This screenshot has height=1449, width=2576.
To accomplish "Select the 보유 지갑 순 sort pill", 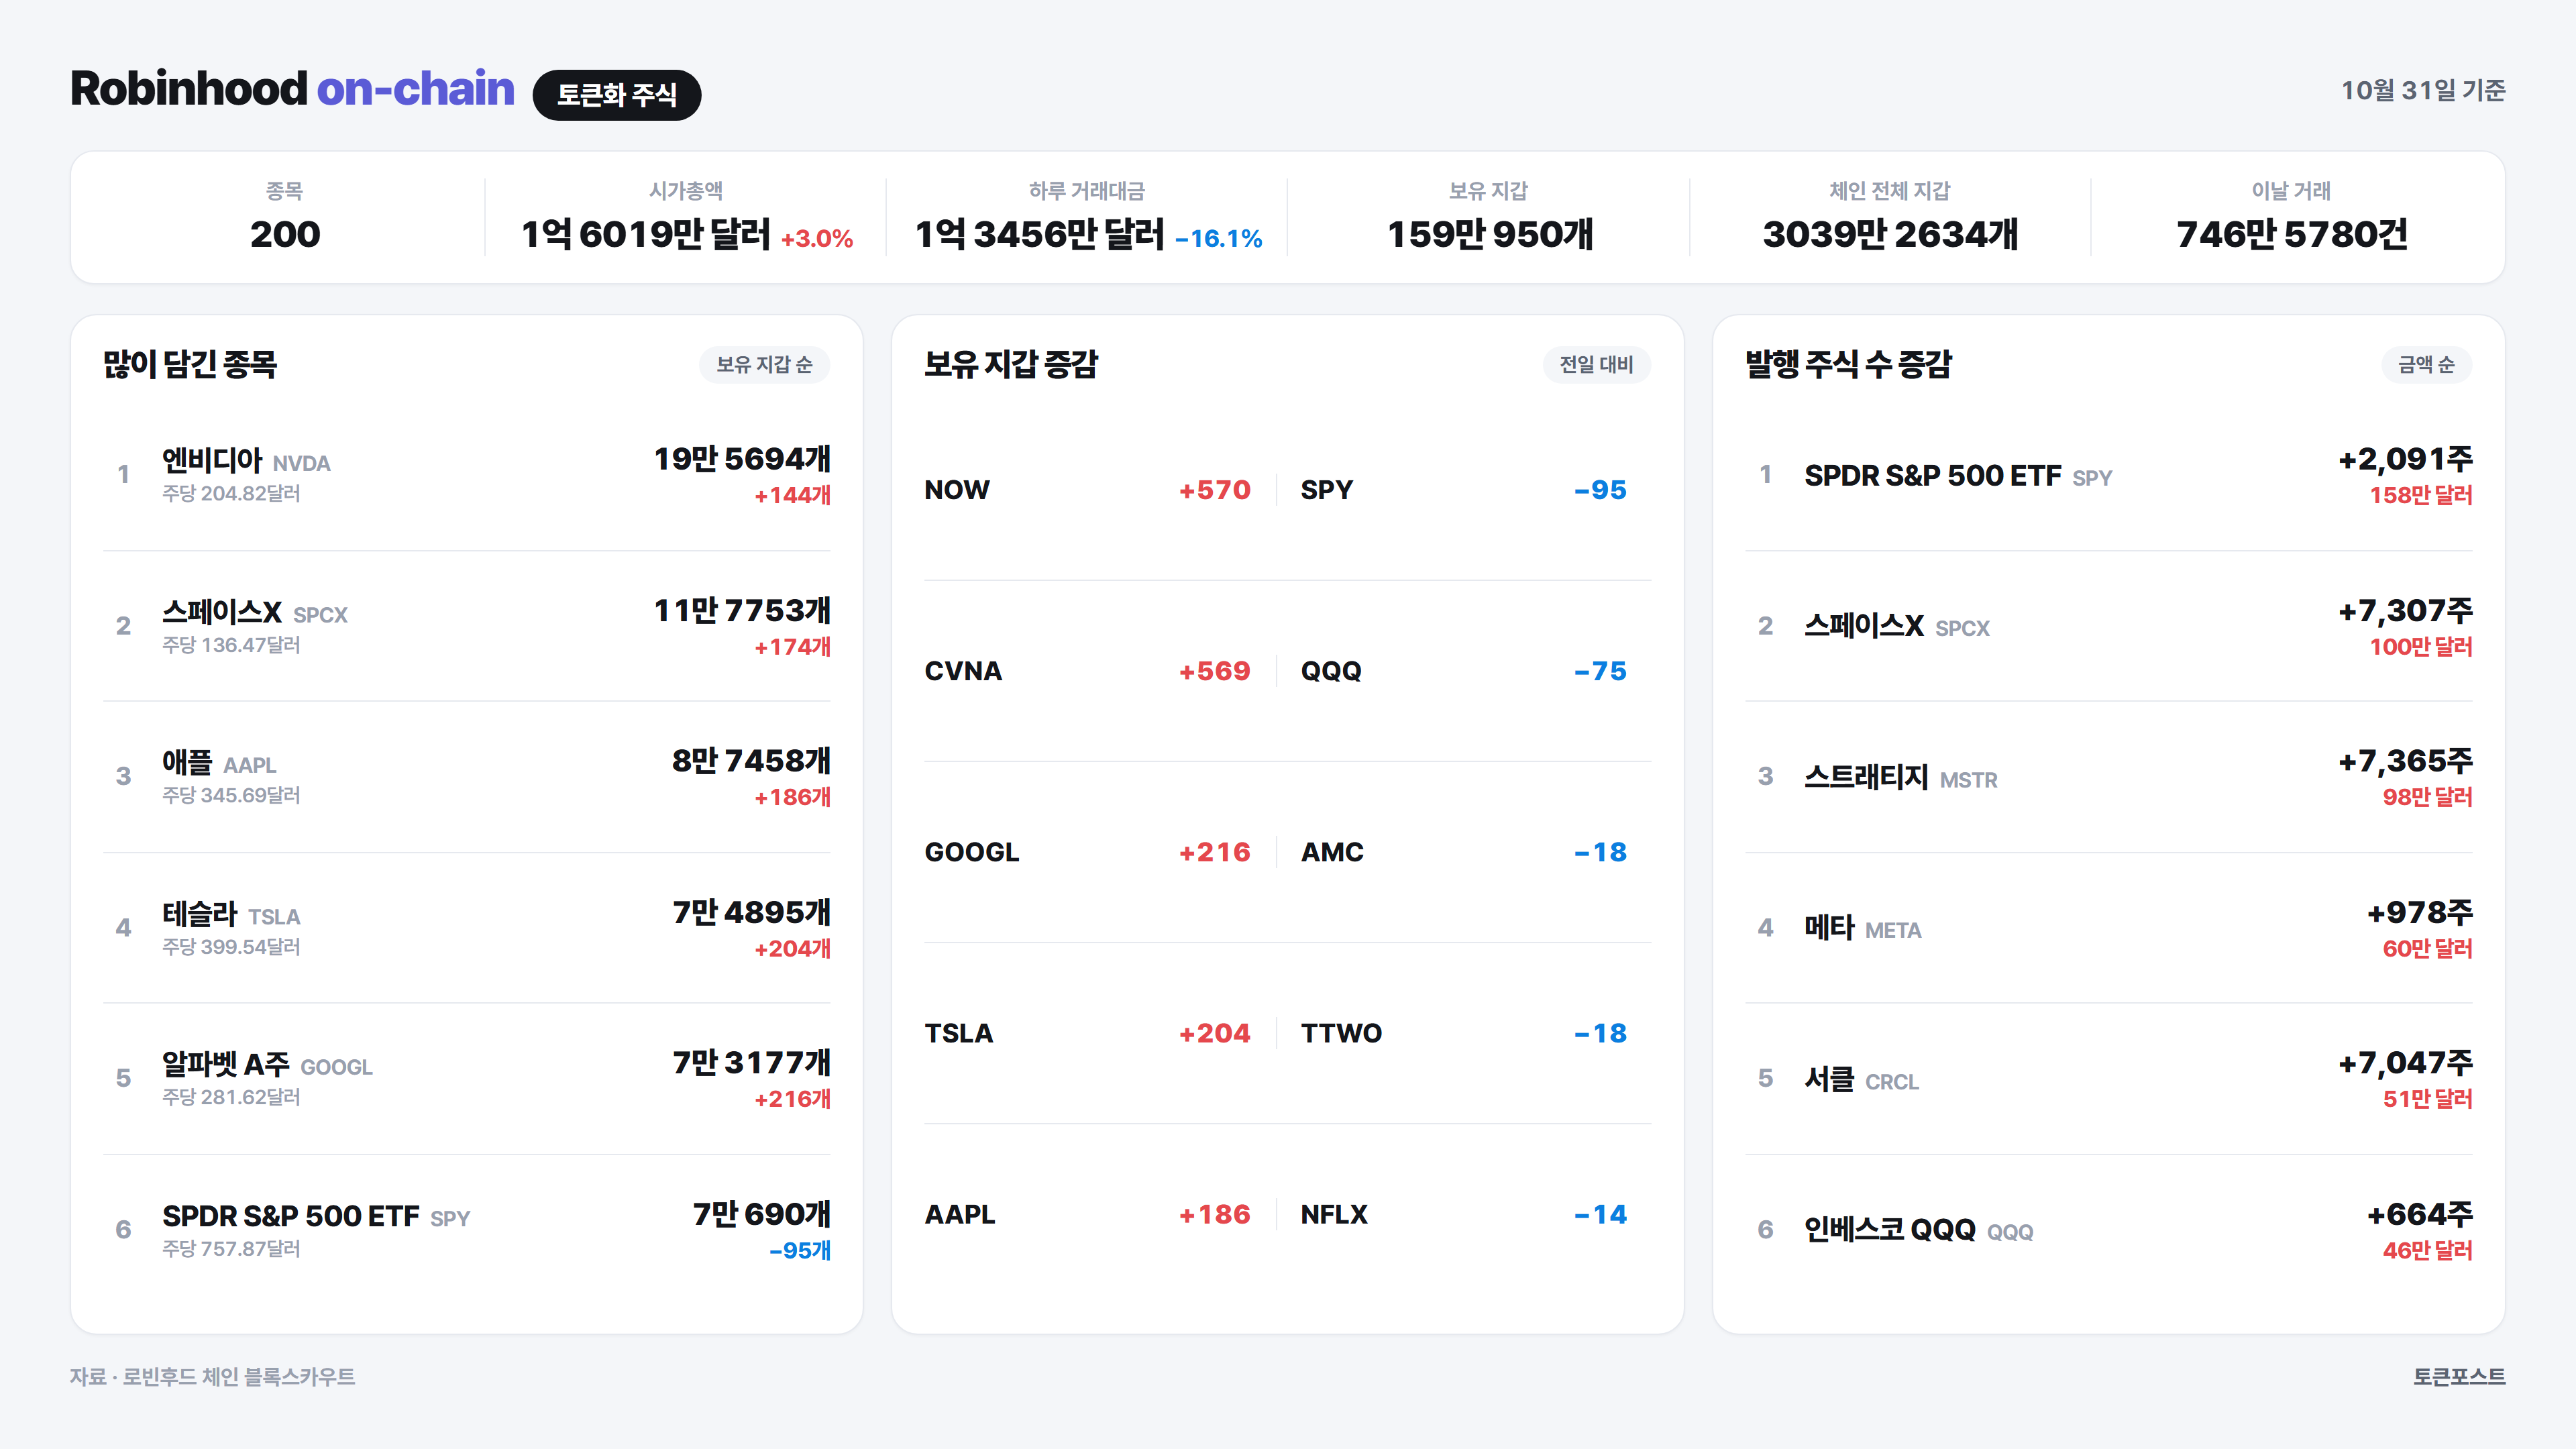I will 764,365.
